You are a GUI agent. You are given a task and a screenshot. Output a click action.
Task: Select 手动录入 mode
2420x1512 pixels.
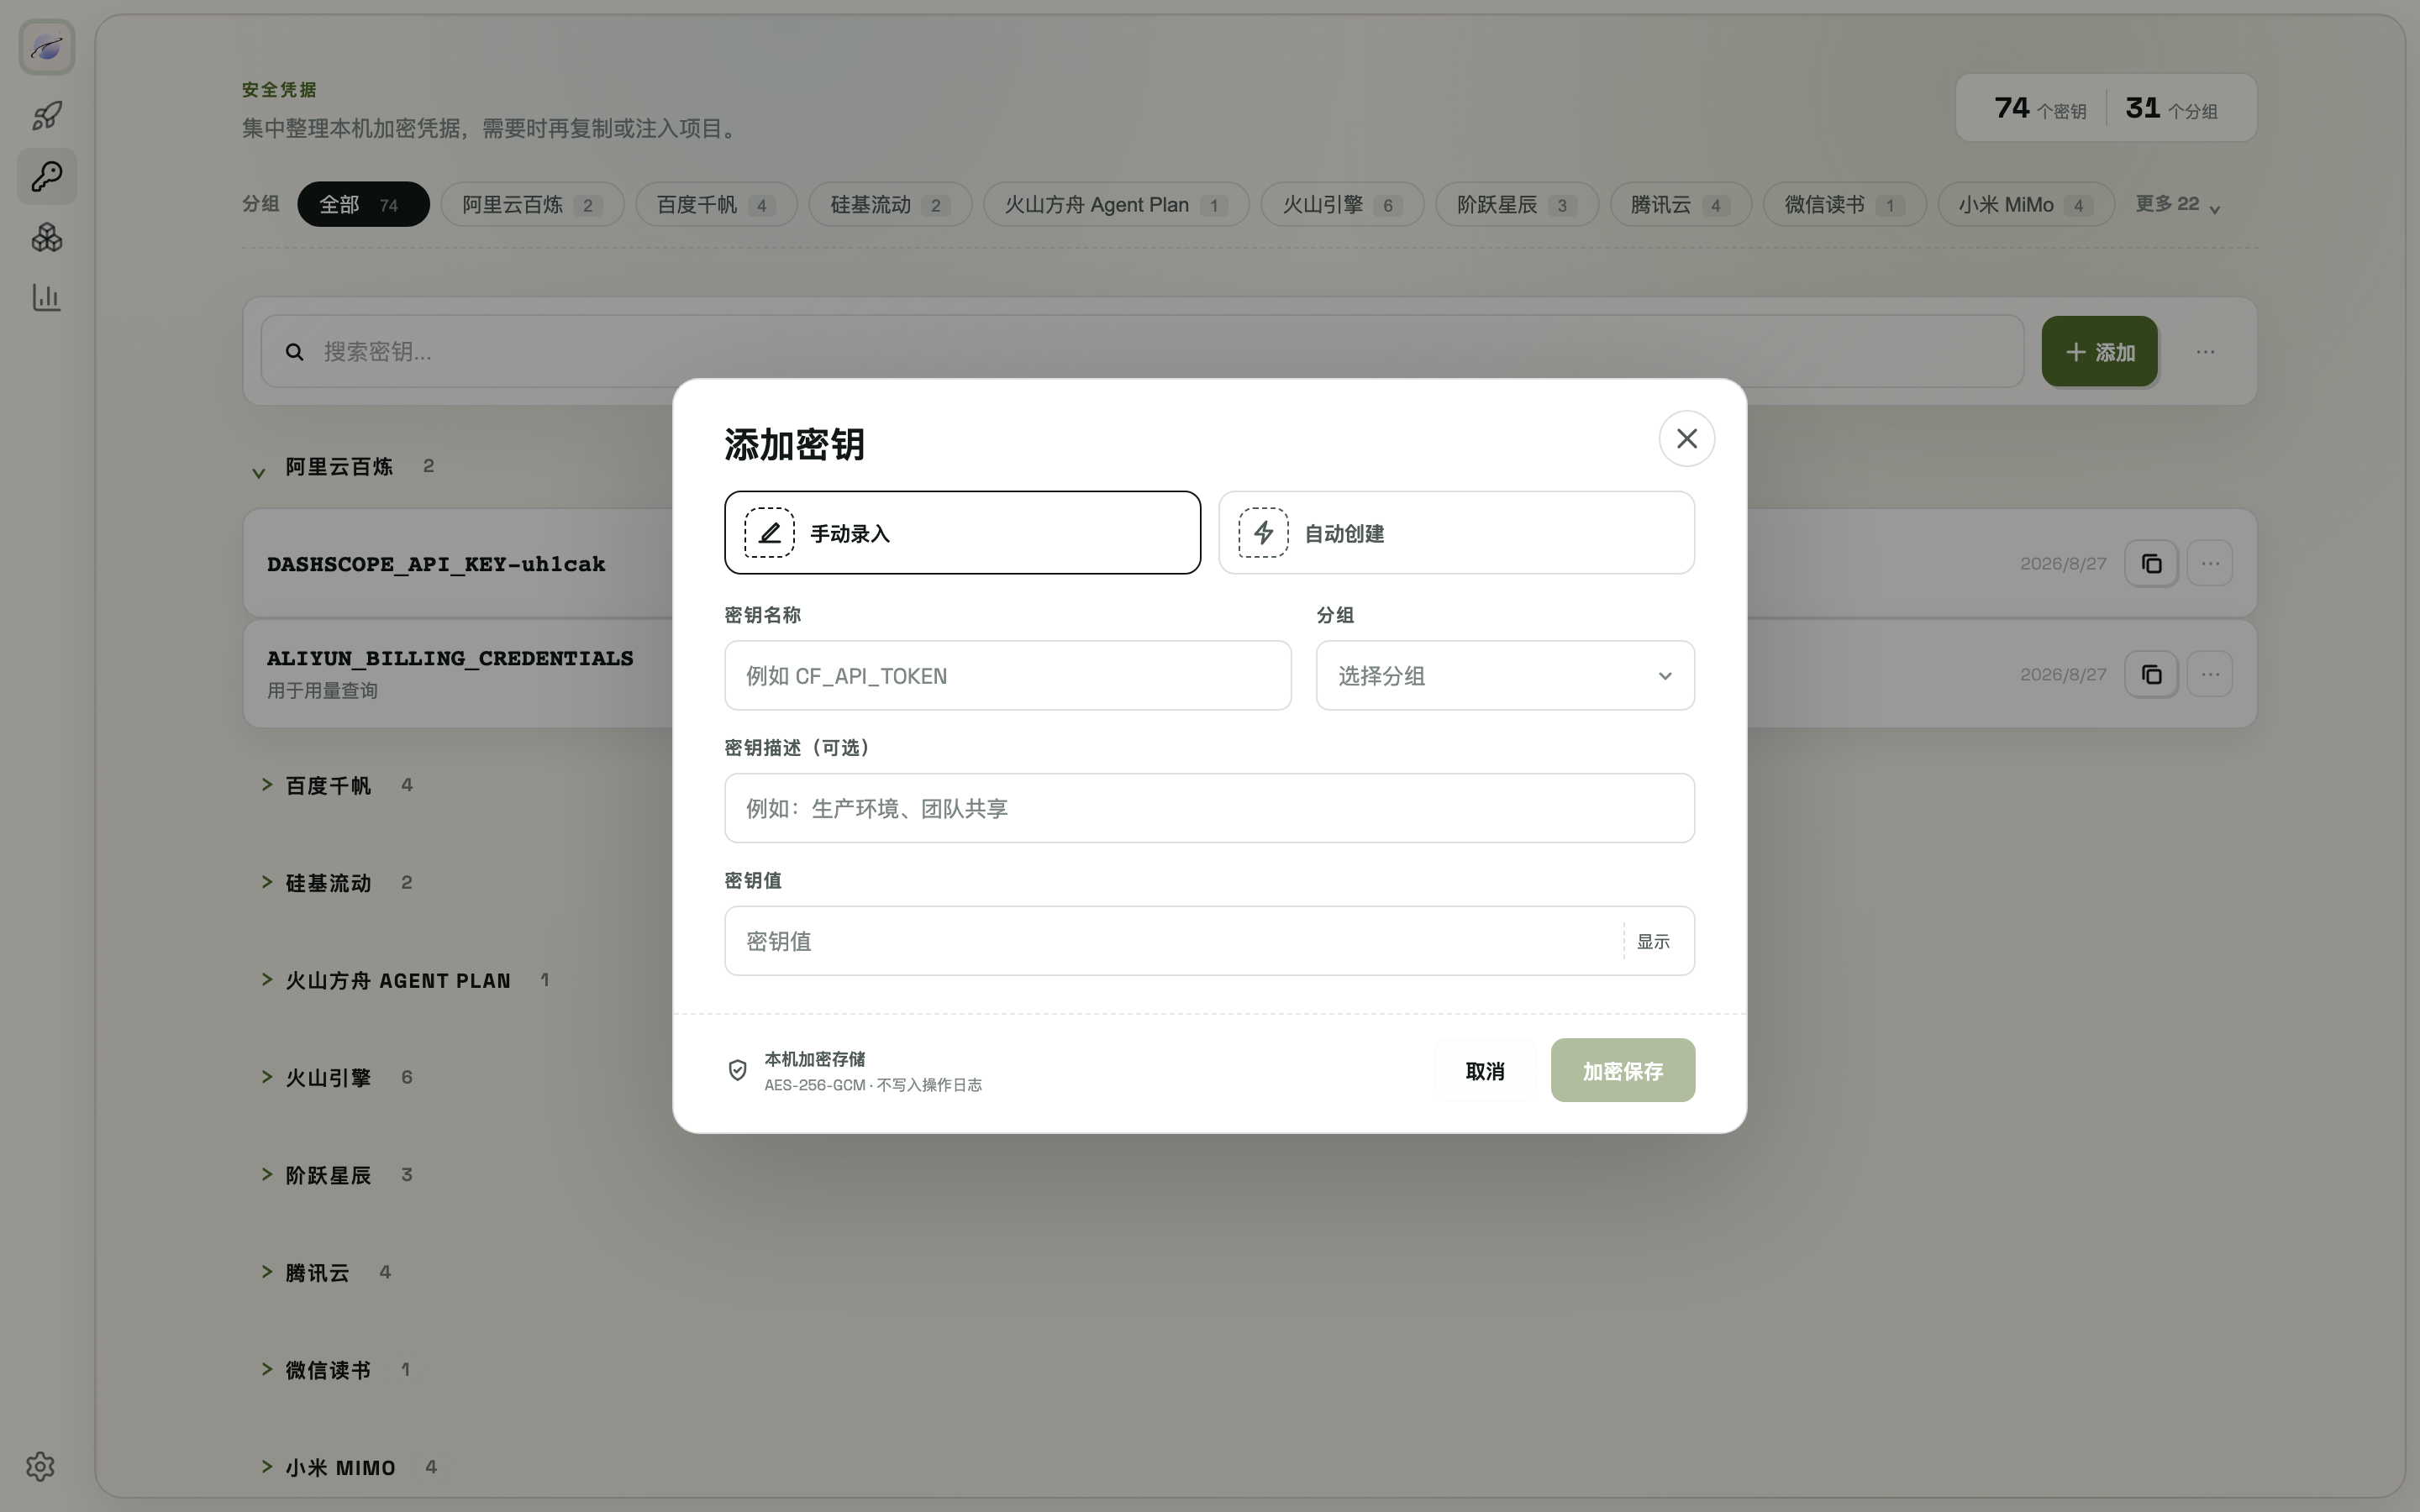[962, 533]
